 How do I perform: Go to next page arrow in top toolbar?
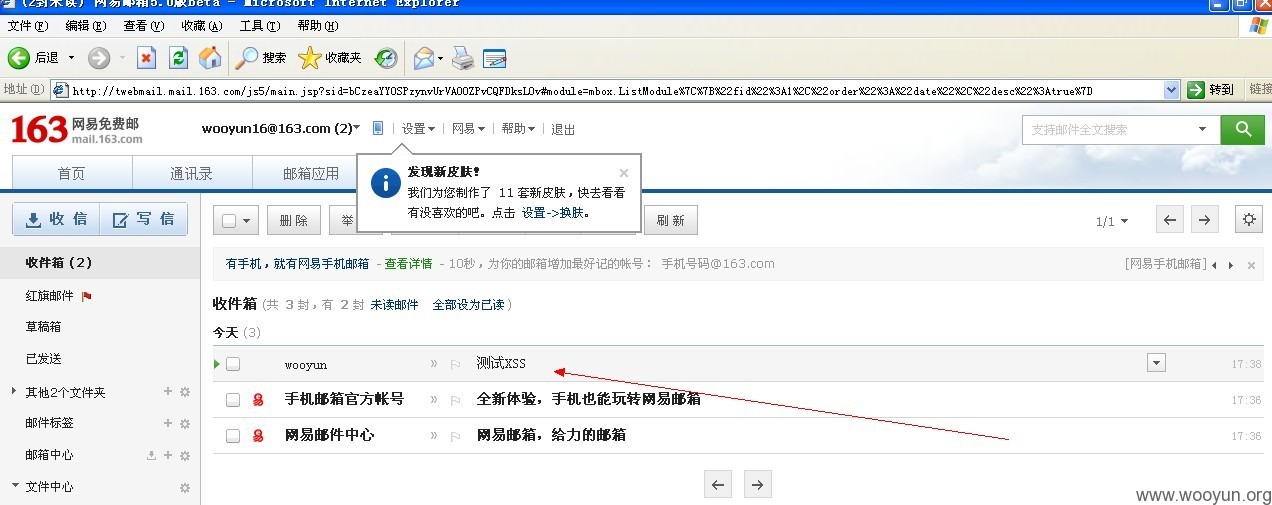(x=1205, y=220)
